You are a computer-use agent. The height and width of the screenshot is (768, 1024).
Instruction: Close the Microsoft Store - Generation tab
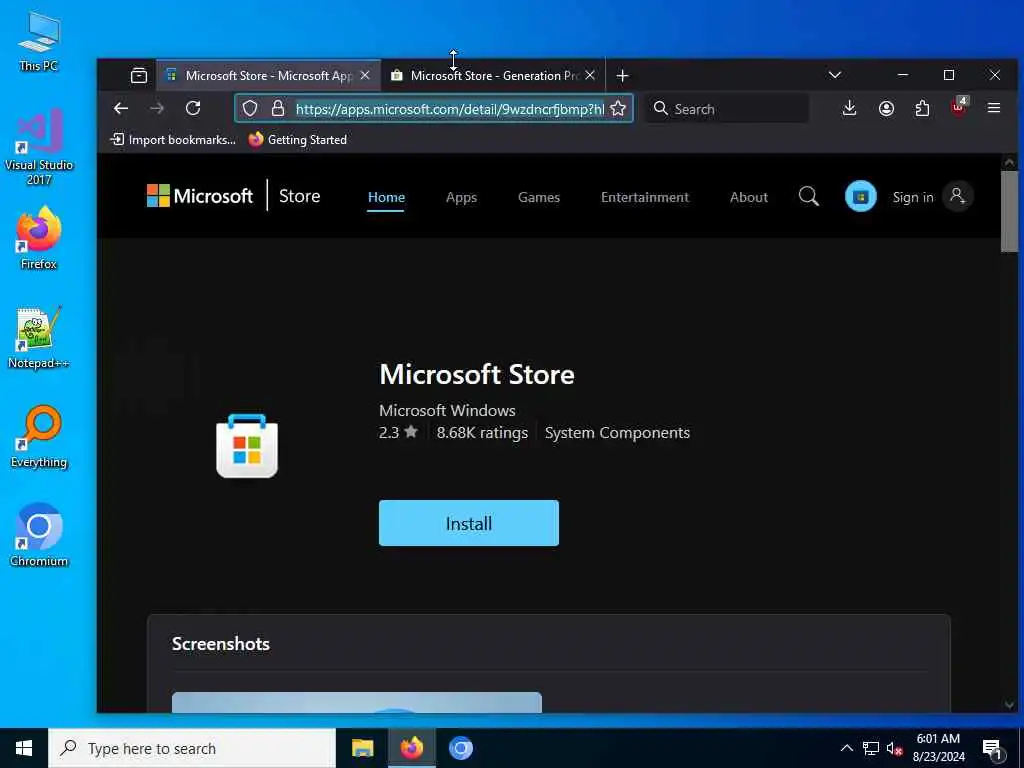(x=590, y=76)
